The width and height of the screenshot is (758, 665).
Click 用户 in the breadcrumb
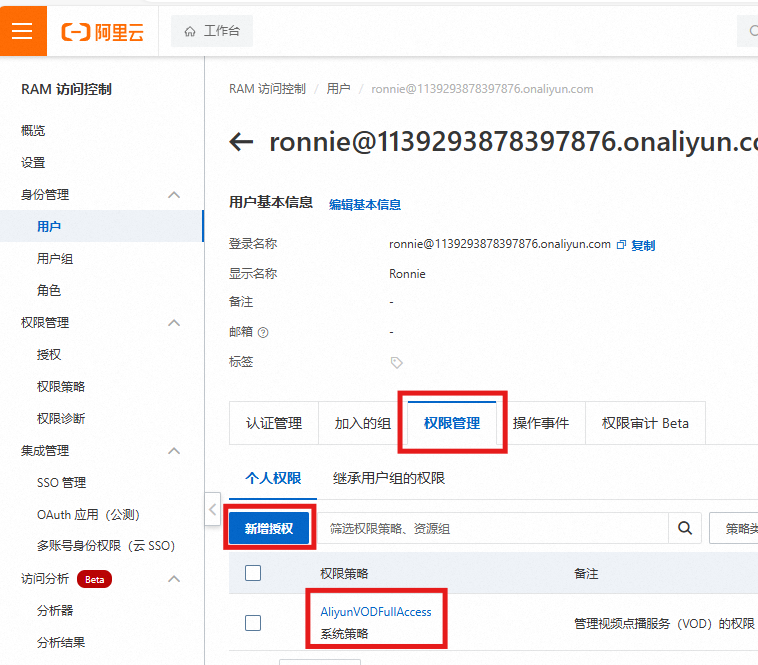[x=338, y=89]
